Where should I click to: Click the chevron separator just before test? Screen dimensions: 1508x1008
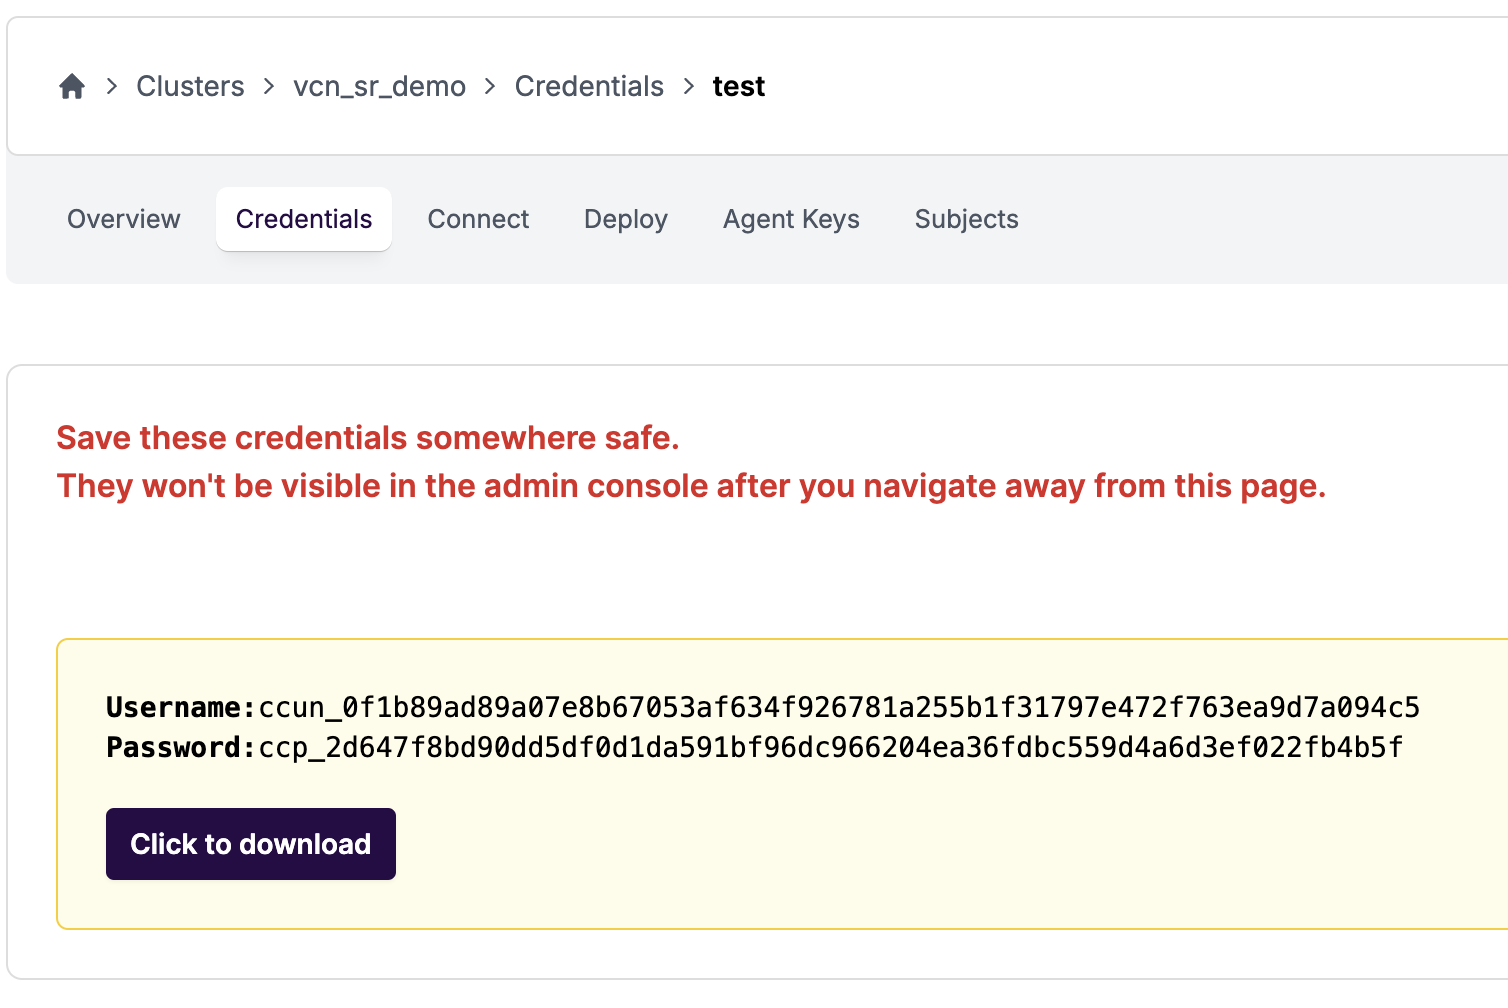[x=689, y=87]
